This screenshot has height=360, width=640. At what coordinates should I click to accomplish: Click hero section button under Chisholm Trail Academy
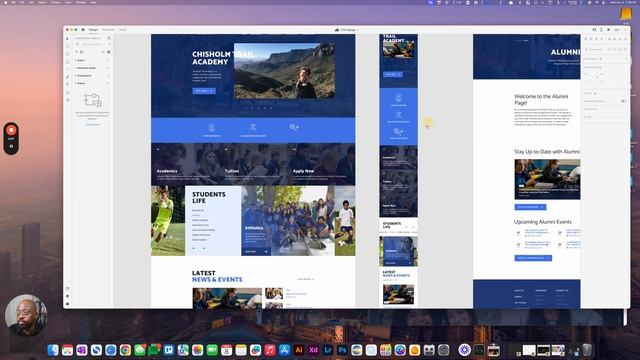click(204, 91)
